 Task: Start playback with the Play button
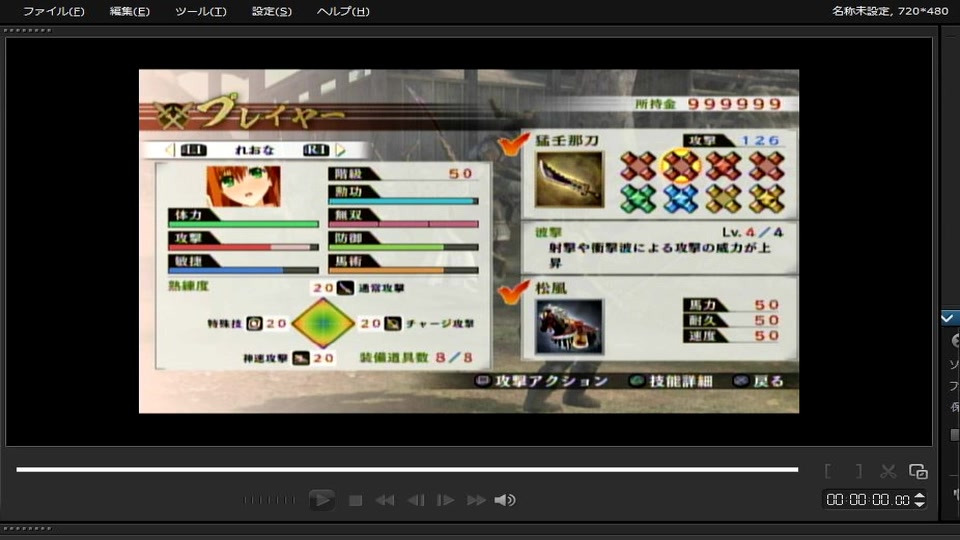(321, 500)
